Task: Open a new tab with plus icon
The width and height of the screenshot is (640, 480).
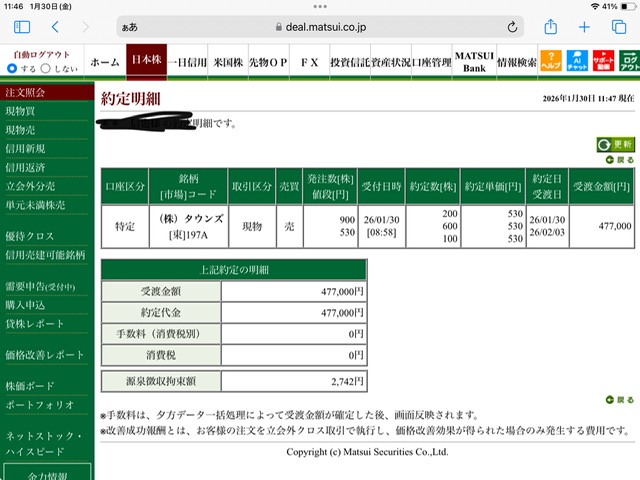Action: click(x=584, y=27)
